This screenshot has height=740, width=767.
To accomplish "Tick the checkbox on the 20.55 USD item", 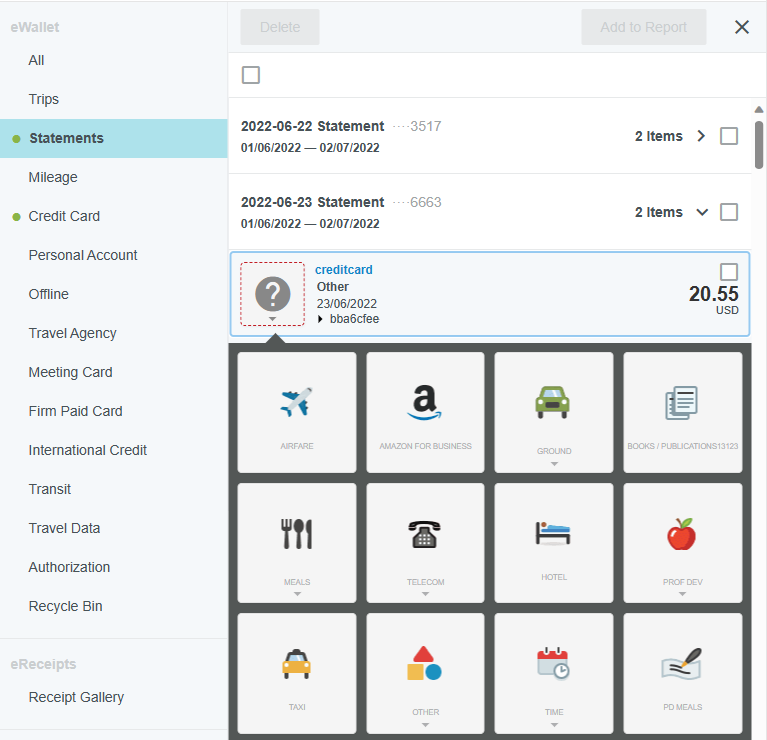I will click(729, 272).
